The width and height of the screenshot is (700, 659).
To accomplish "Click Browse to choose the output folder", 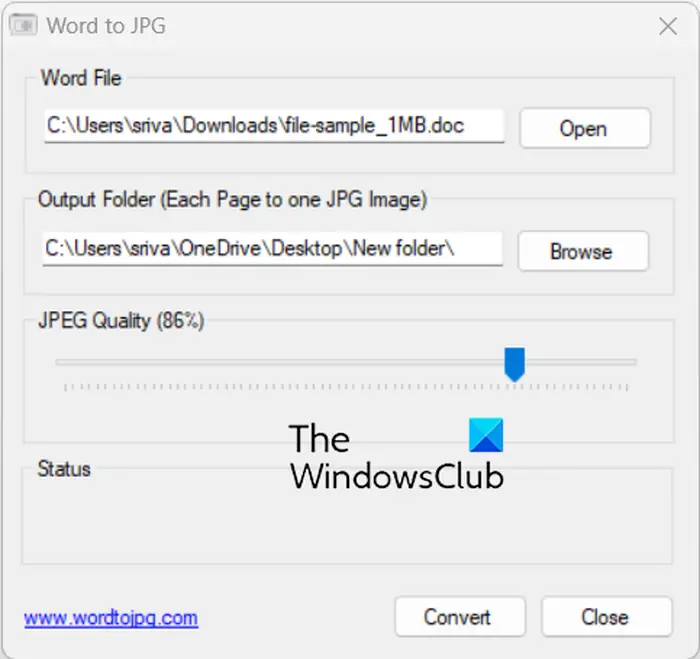I will pyautogui.click(x=583, y=251).
